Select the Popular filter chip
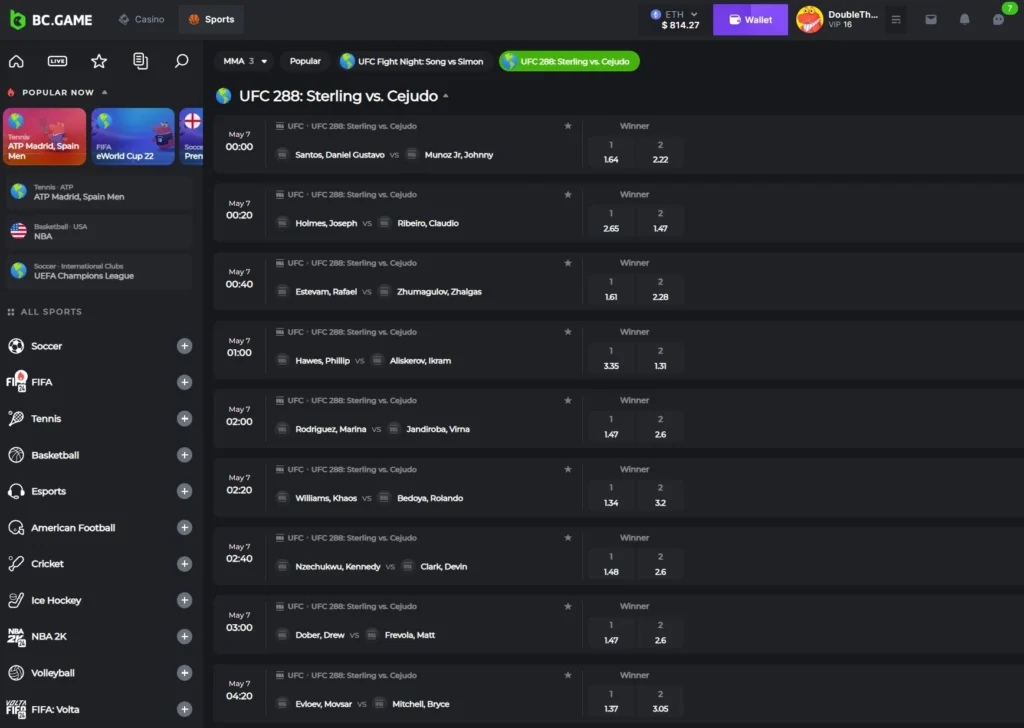The height and width of the screenshot is (728, 1024). click(x=305, y=61)
